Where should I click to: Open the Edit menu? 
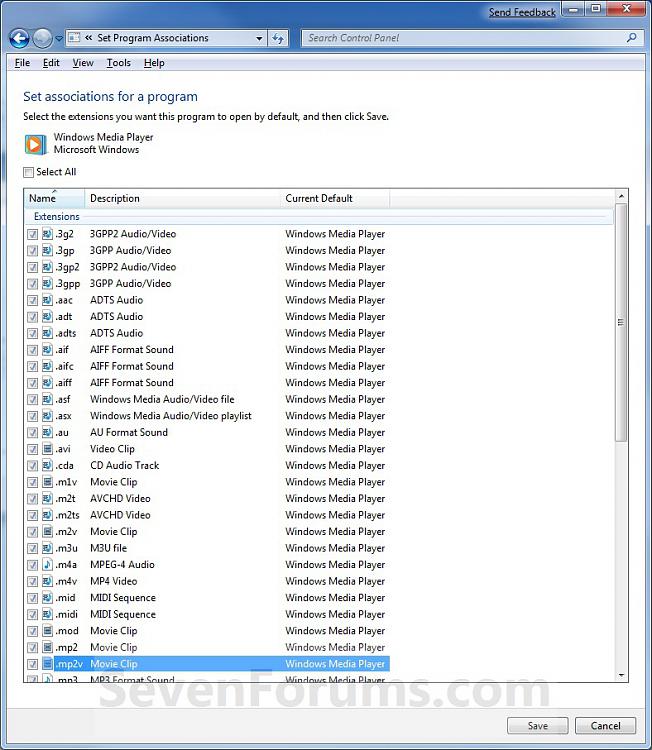click(51, 63)
